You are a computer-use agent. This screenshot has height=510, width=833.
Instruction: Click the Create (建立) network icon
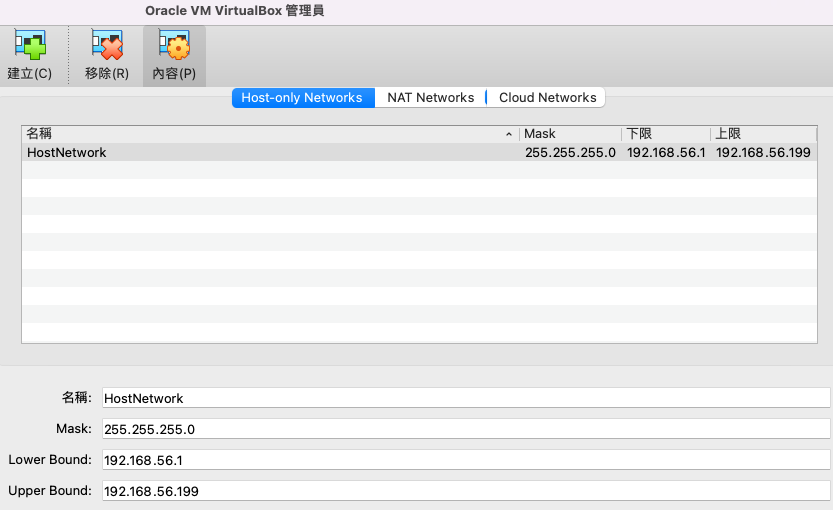pos(29,47)
